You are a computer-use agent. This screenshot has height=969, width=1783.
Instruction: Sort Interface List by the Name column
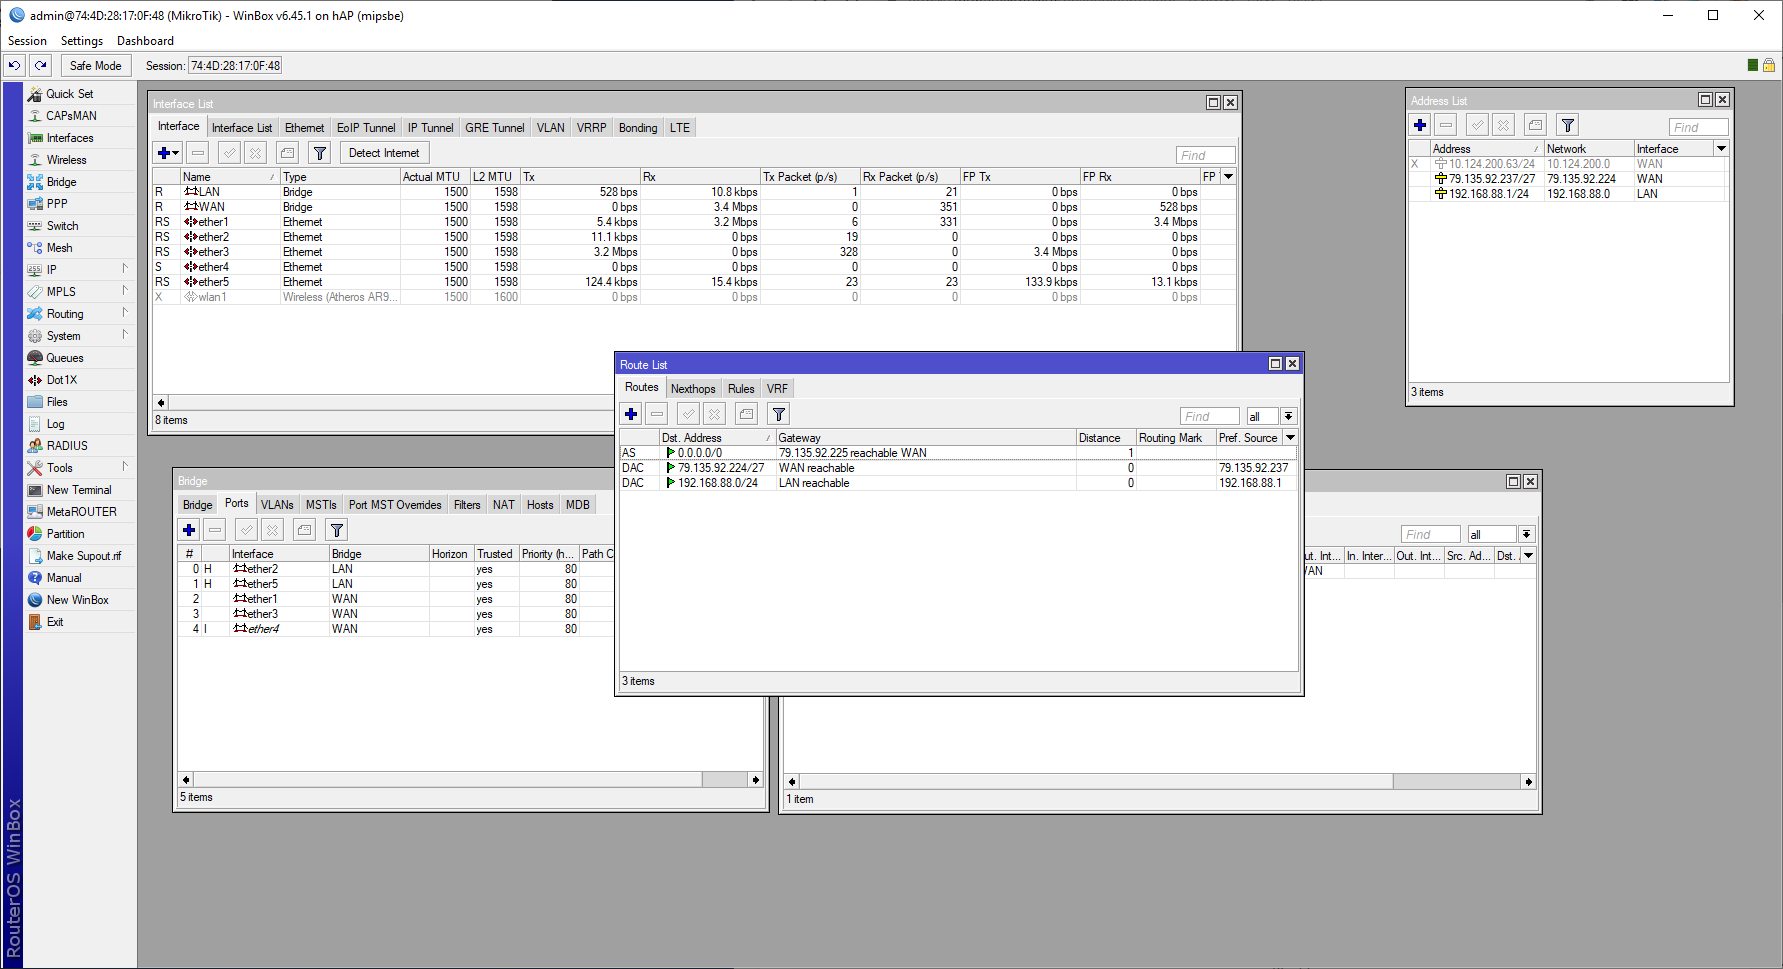230,177
